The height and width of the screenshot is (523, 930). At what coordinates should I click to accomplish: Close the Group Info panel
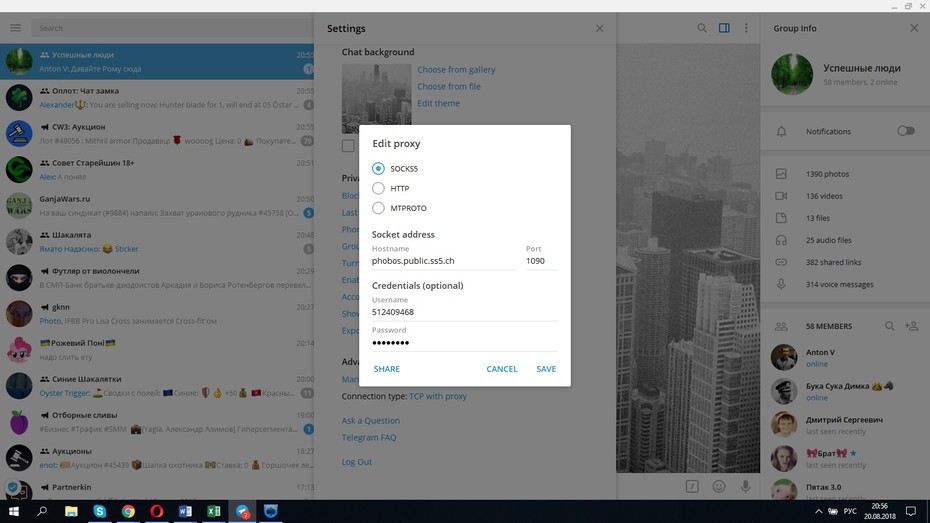tap(914, 28)
